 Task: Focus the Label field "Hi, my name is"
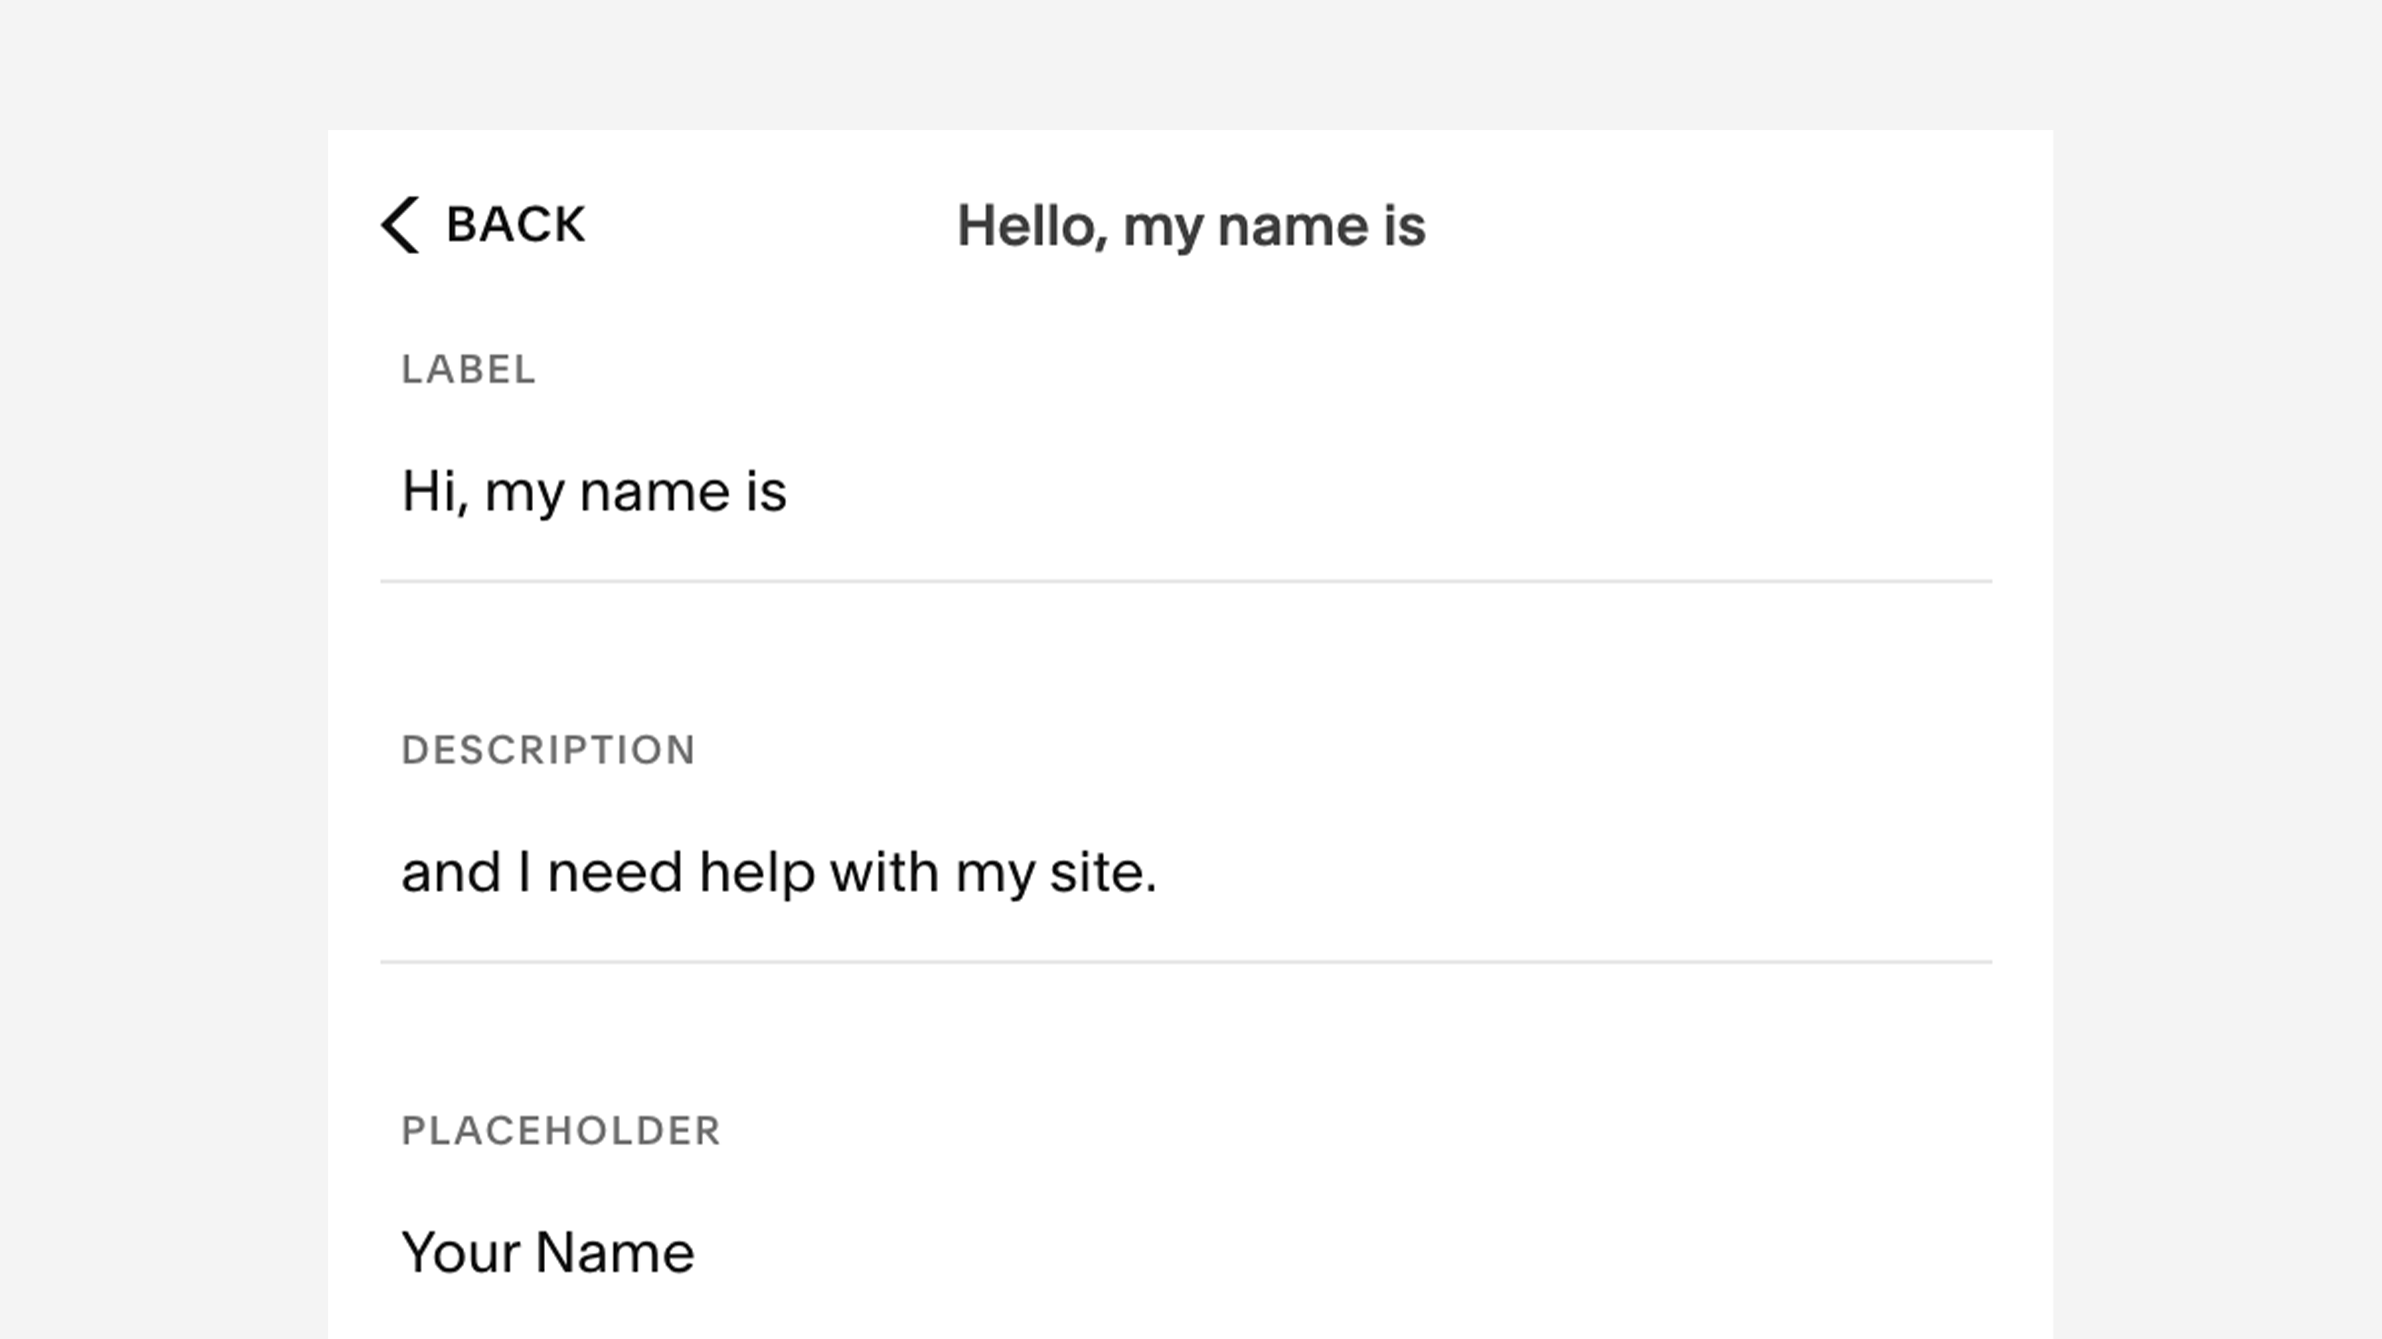[1186, 492]
